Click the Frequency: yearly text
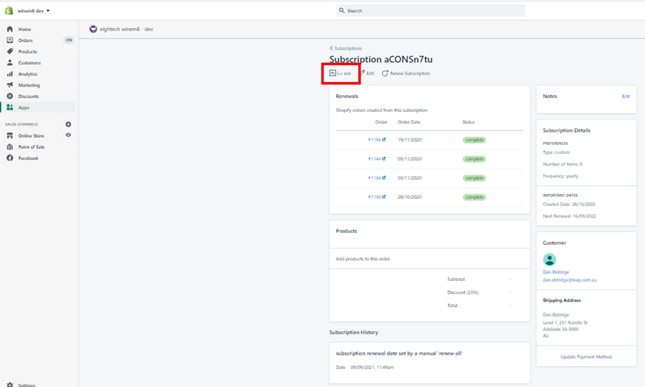 pyautogui.click(x=560, y=176)
